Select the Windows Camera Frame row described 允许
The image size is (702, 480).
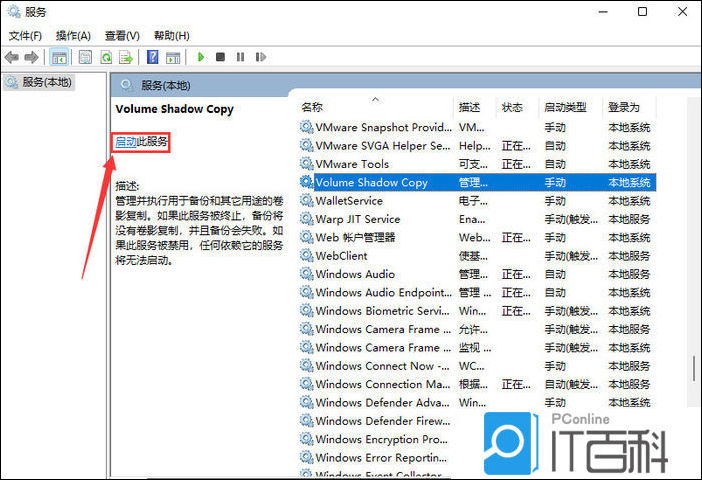pyautogui.click(x=477, y=329)
